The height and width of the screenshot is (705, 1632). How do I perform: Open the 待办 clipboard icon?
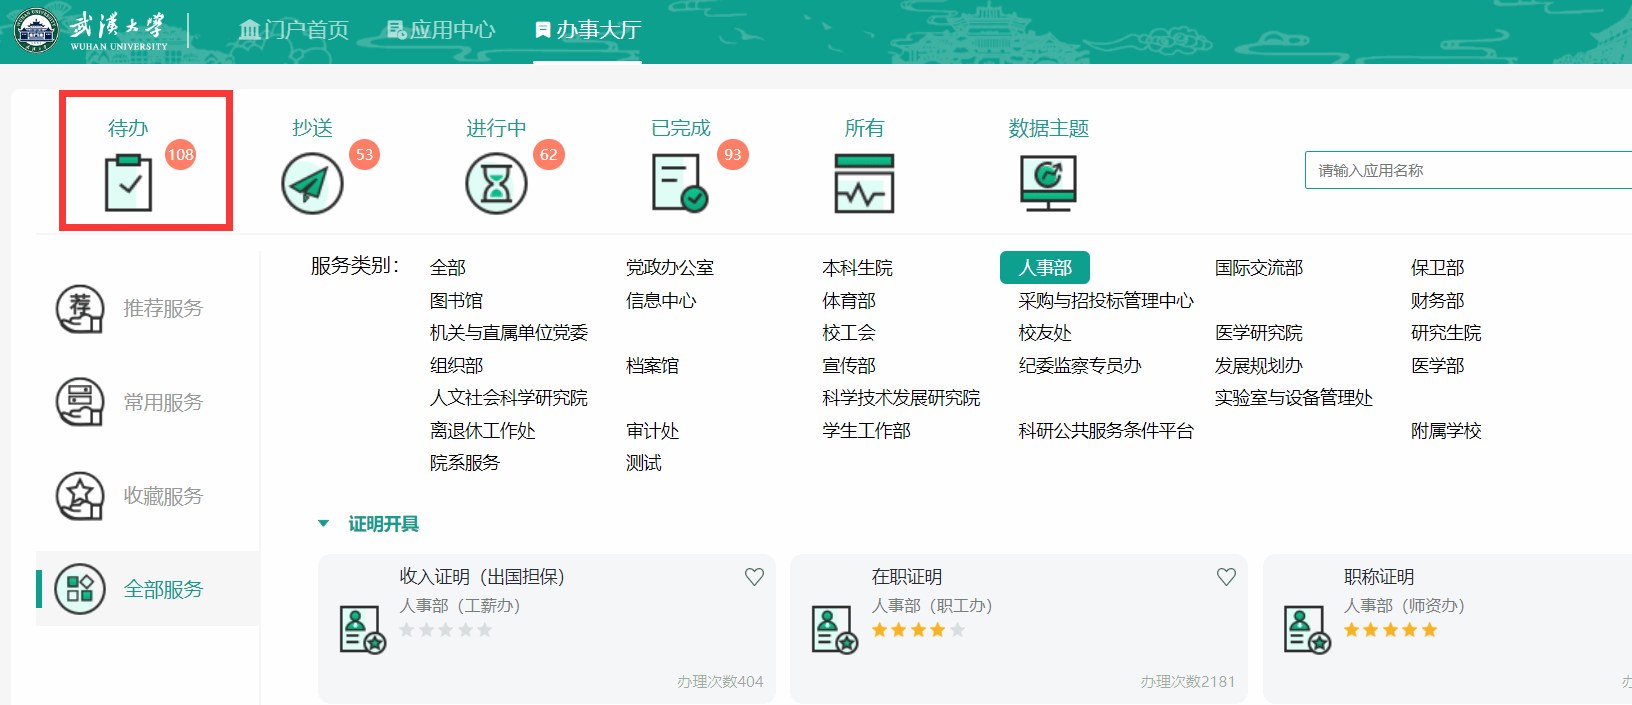point(128,183)
